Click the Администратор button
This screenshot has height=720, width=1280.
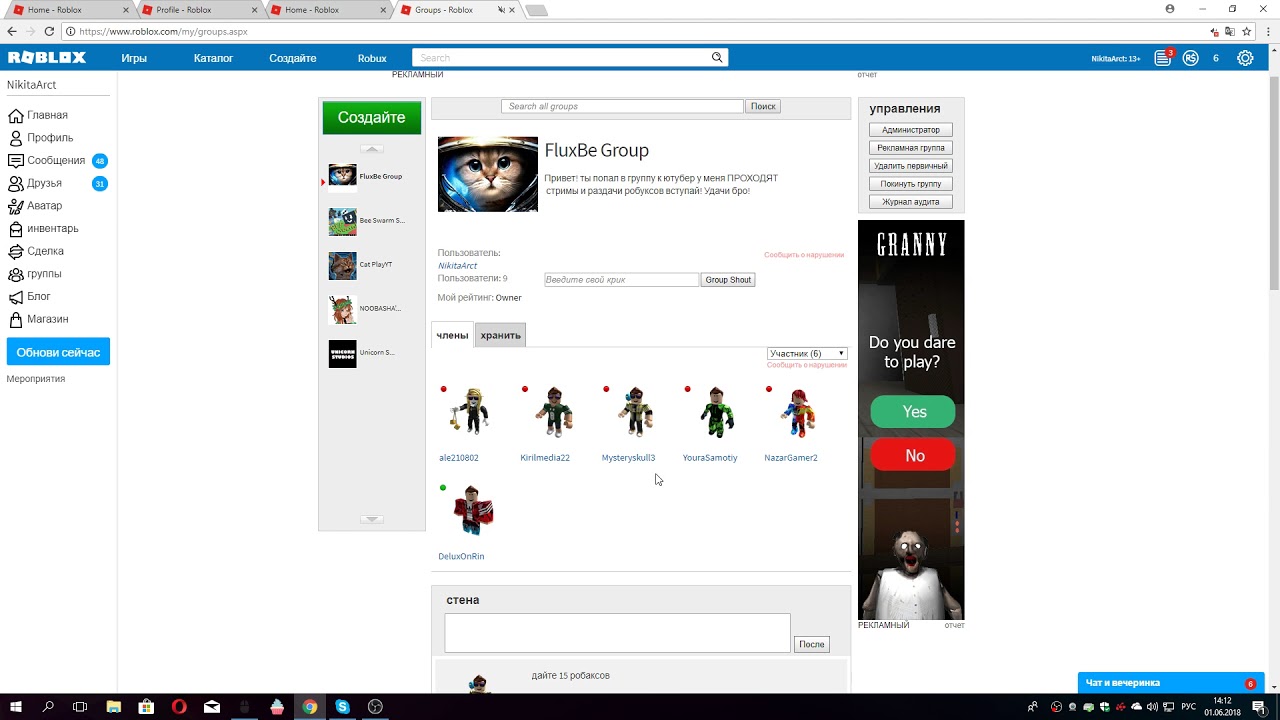910,130
